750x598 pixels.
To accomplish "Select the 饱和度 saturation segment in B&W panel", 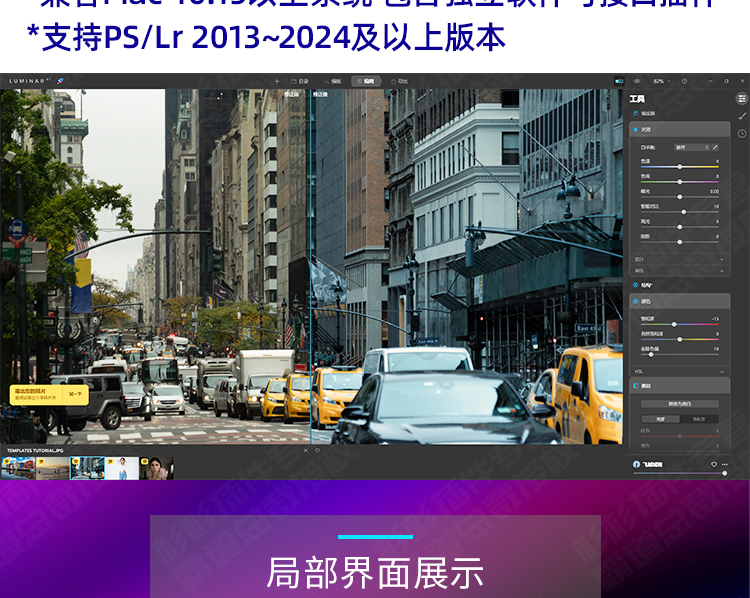I will (x=699, y=419).
